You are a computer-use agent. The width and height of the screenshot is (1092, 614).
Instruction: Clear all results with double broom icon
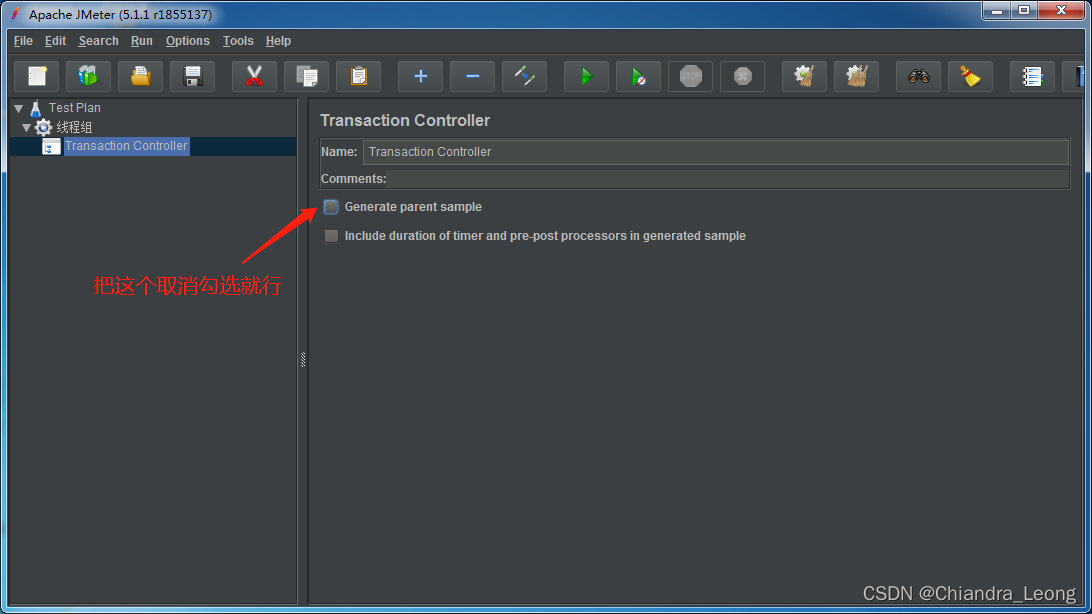coord(857,76)
